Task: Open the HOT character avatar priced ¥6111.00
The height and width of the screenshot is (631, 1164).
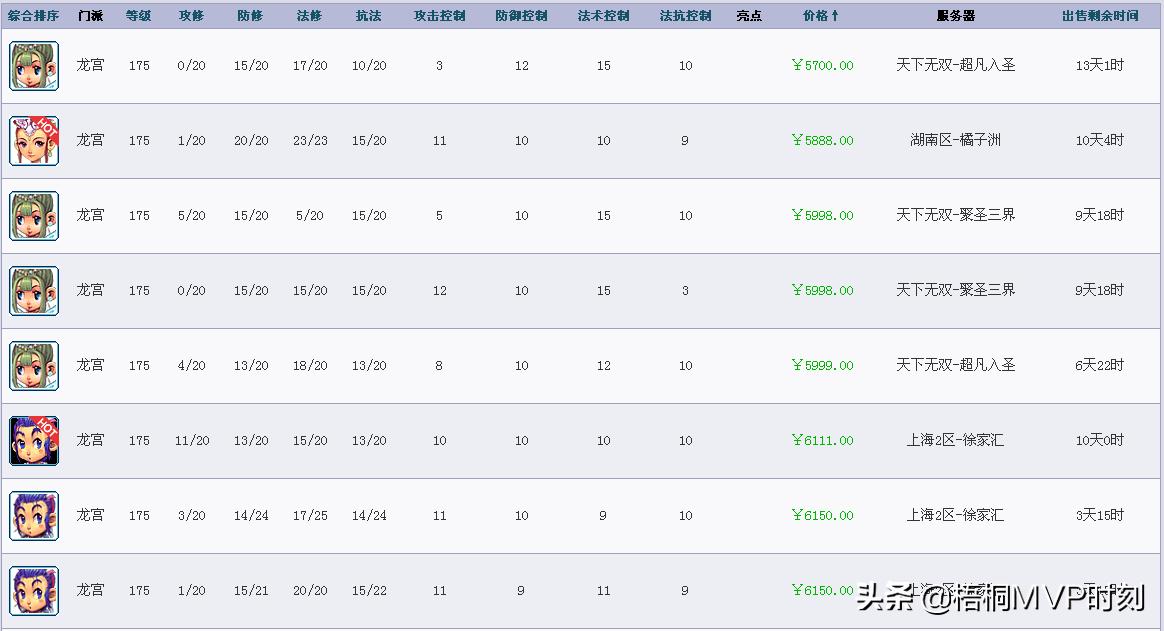Action: coord(34,441)
